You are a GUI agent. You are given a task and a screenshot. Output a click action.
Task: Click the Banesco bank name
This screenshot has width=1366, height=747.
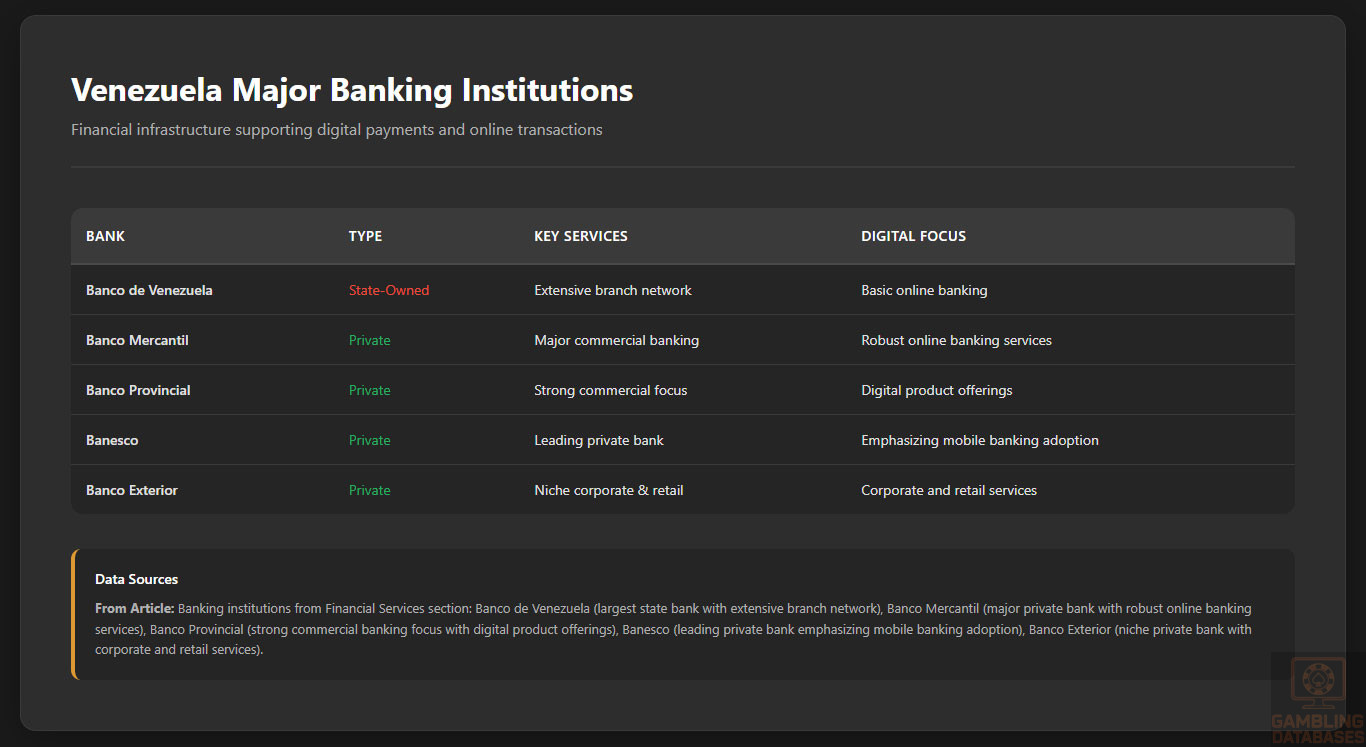click(112, 440)
